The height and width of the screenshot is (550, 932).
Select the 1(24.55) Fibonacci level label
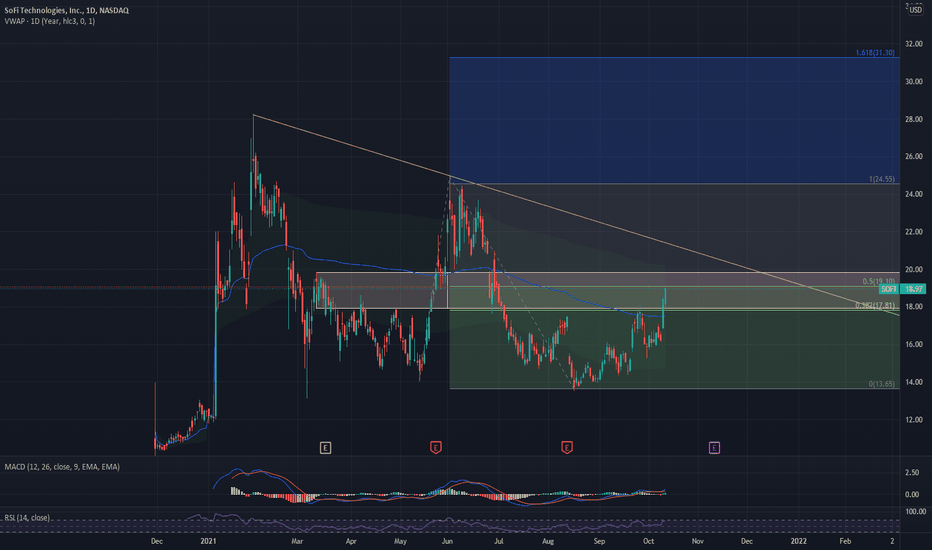(x=882, y=179)
